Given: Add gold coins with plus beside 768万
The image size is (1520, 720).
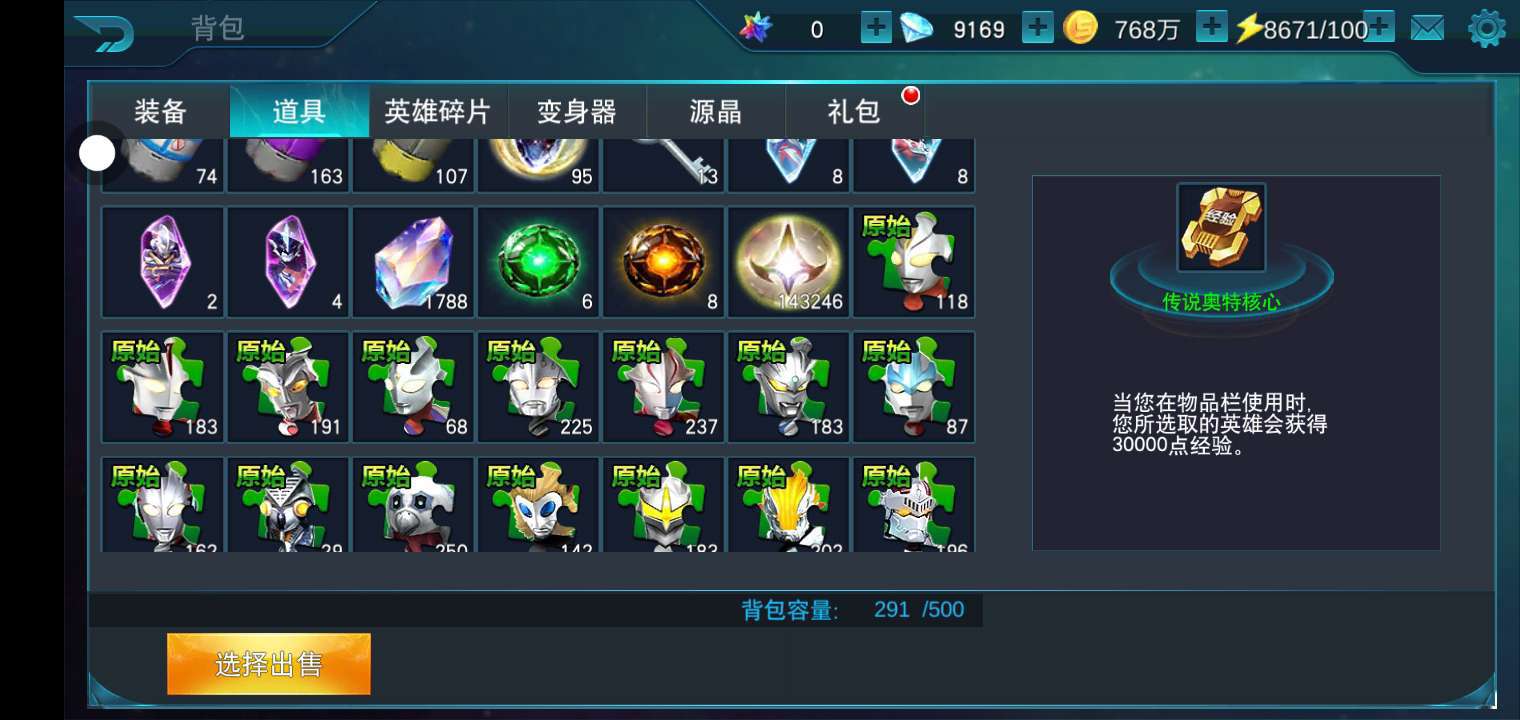Looking at the screenshot, I should (x=1211, y=28).
